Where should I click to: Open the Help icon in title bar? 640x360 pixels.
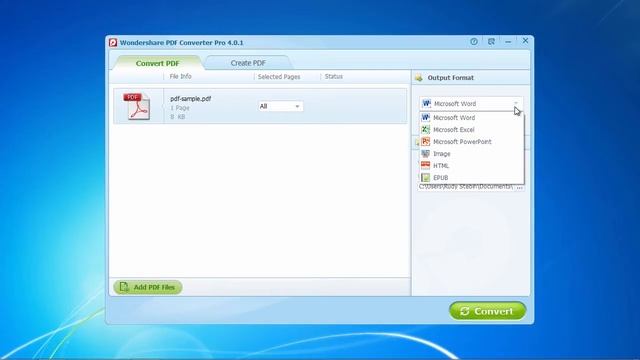tap(473, 41)
